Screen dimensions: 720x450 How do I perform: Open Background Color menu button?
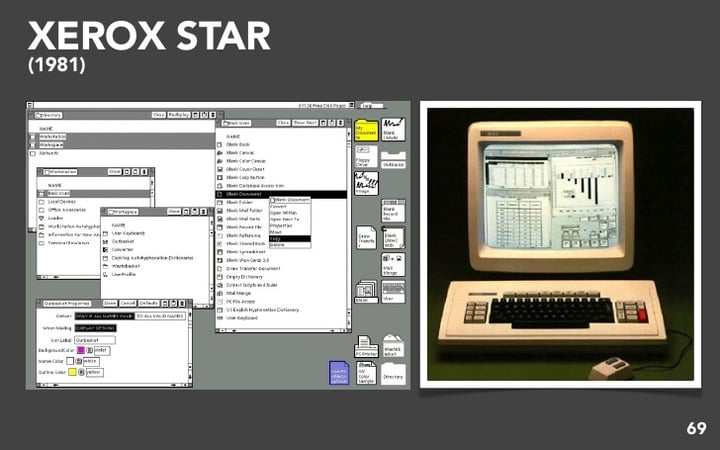[90, 350]
